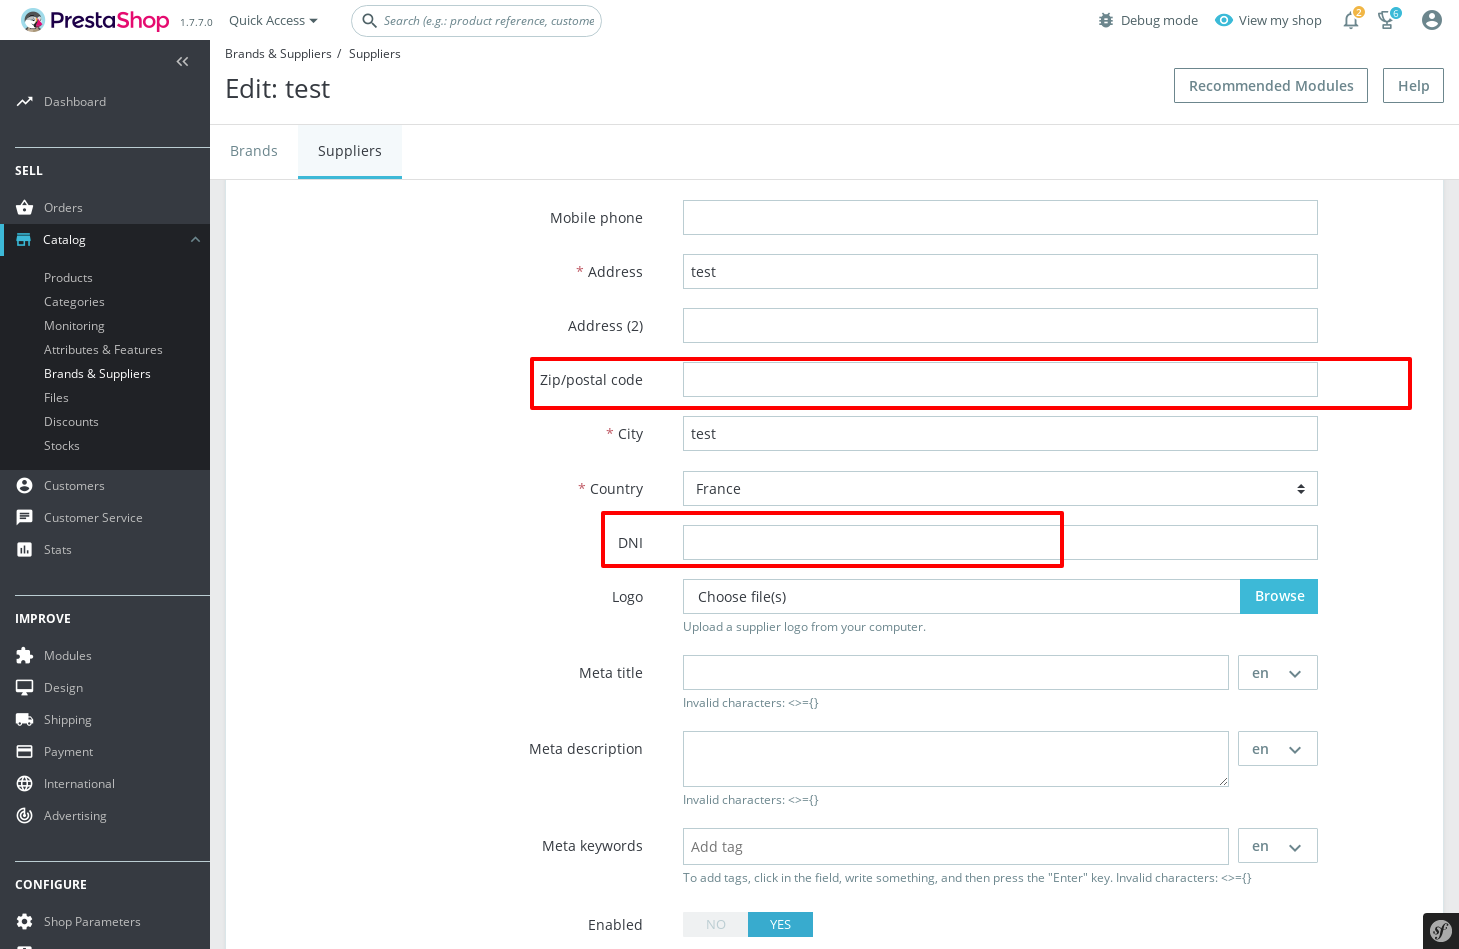This screenshot has width=1459, height=949.
Task: Click the International globe icon
Action: [x=25, y=784]
